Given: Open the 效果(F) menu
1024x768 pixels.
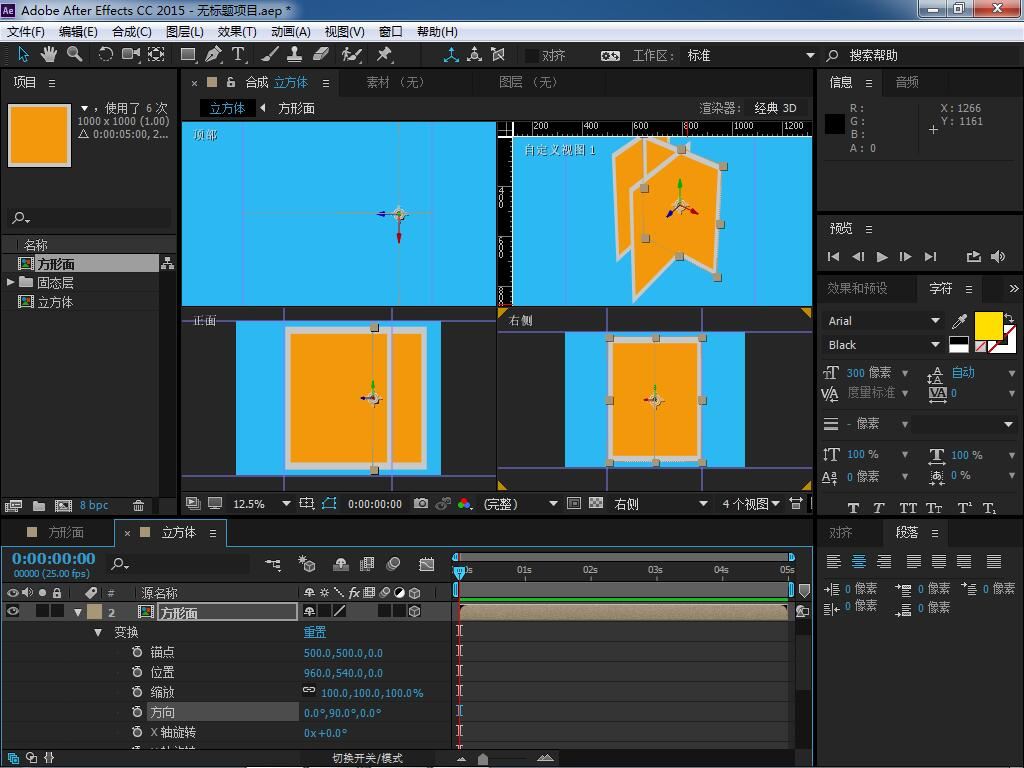Looking at the screenshot, I should [x=238, y=31].
